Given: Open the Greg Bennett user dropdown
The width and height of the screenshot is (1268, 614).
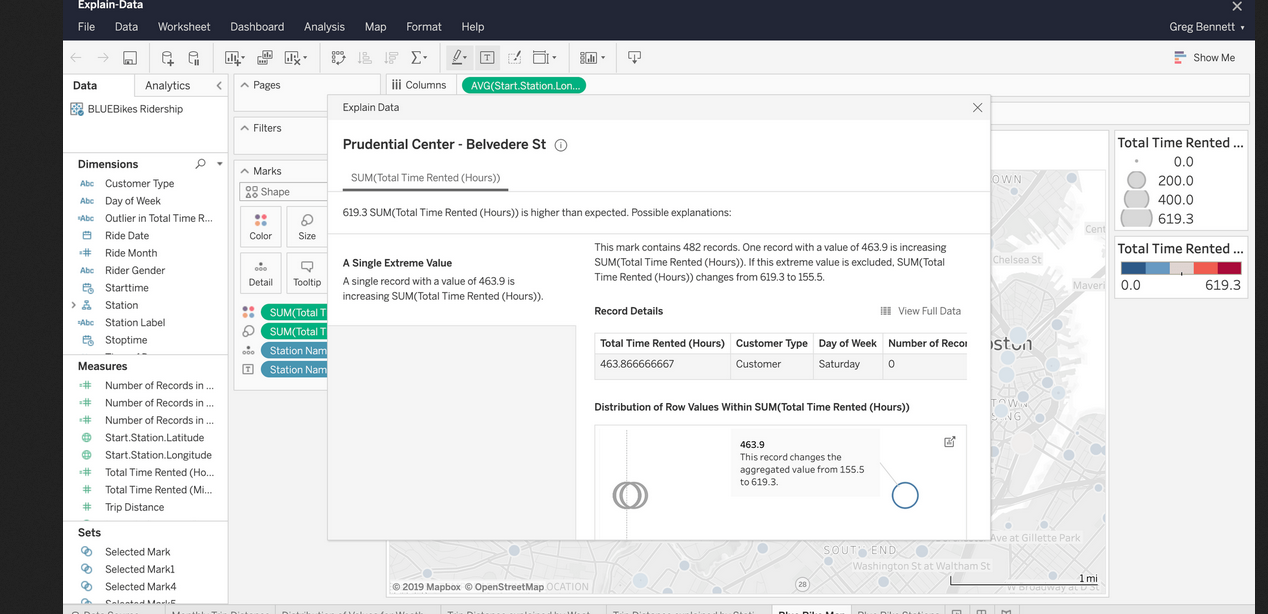Looking at the screenshot, I should [1207, 27].
